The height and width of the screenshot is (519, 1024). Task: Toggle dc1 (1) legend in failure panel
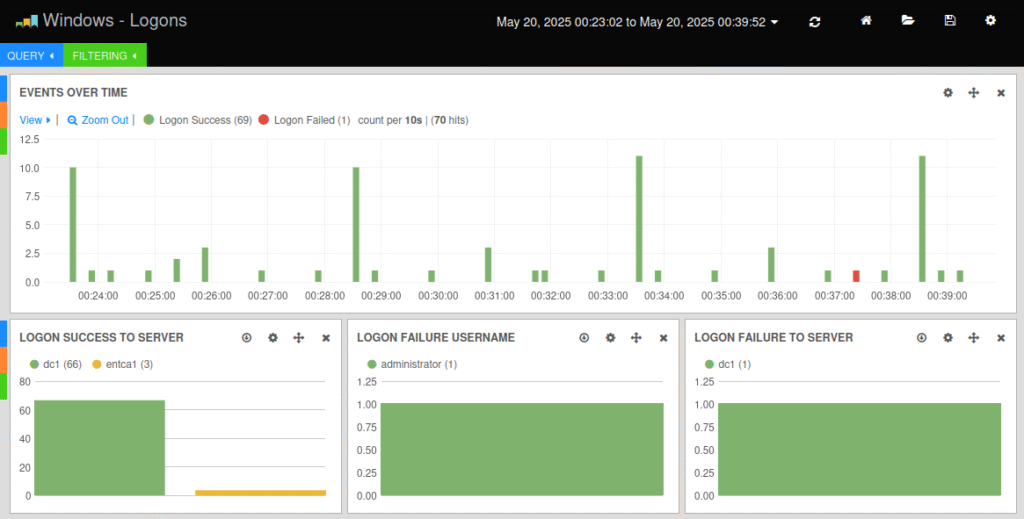coord(728,364)
